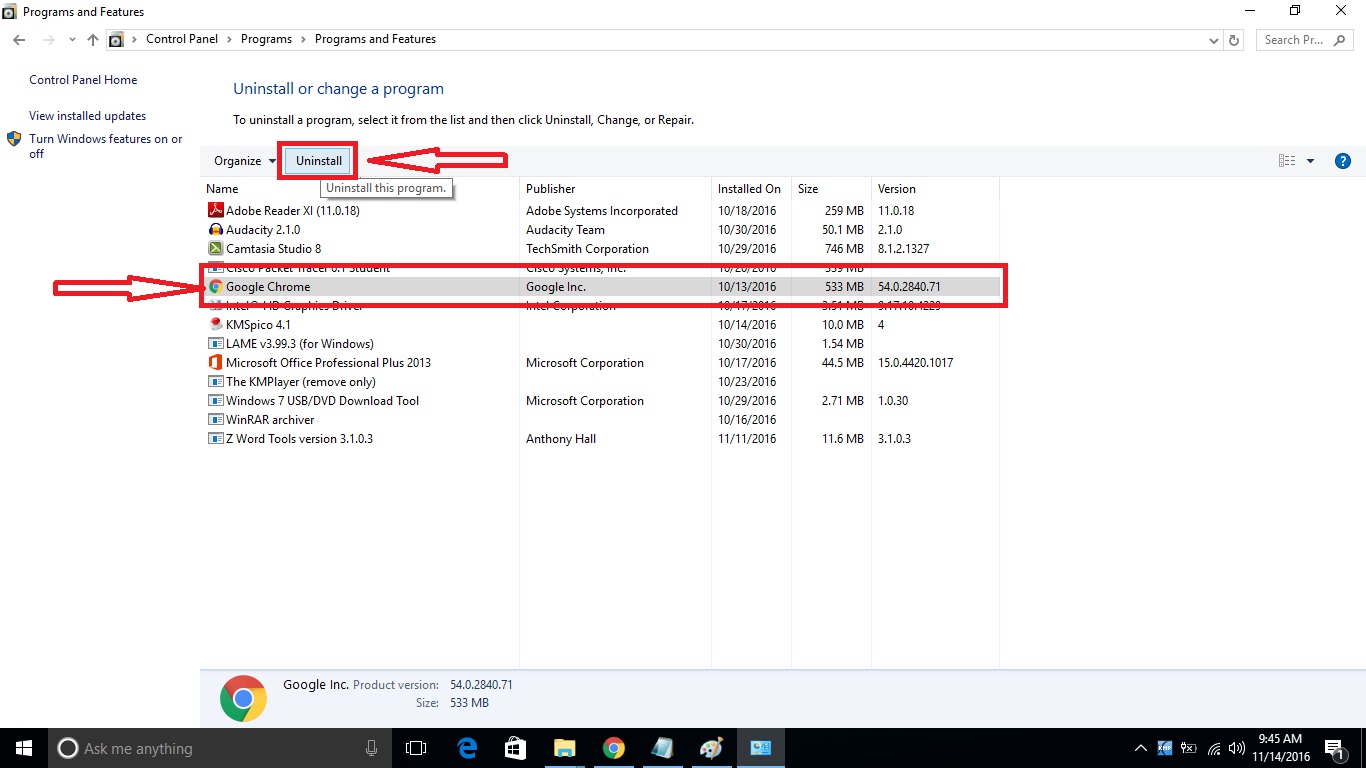
Task: Go to Control Panel Home
Action: pyautogui.click(x=83, y=80)
